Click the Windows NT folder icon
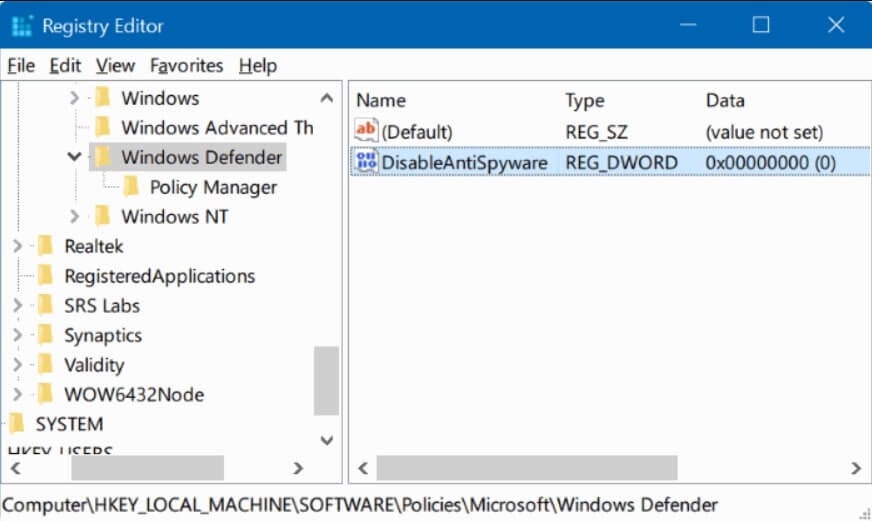 coord(103,216)
